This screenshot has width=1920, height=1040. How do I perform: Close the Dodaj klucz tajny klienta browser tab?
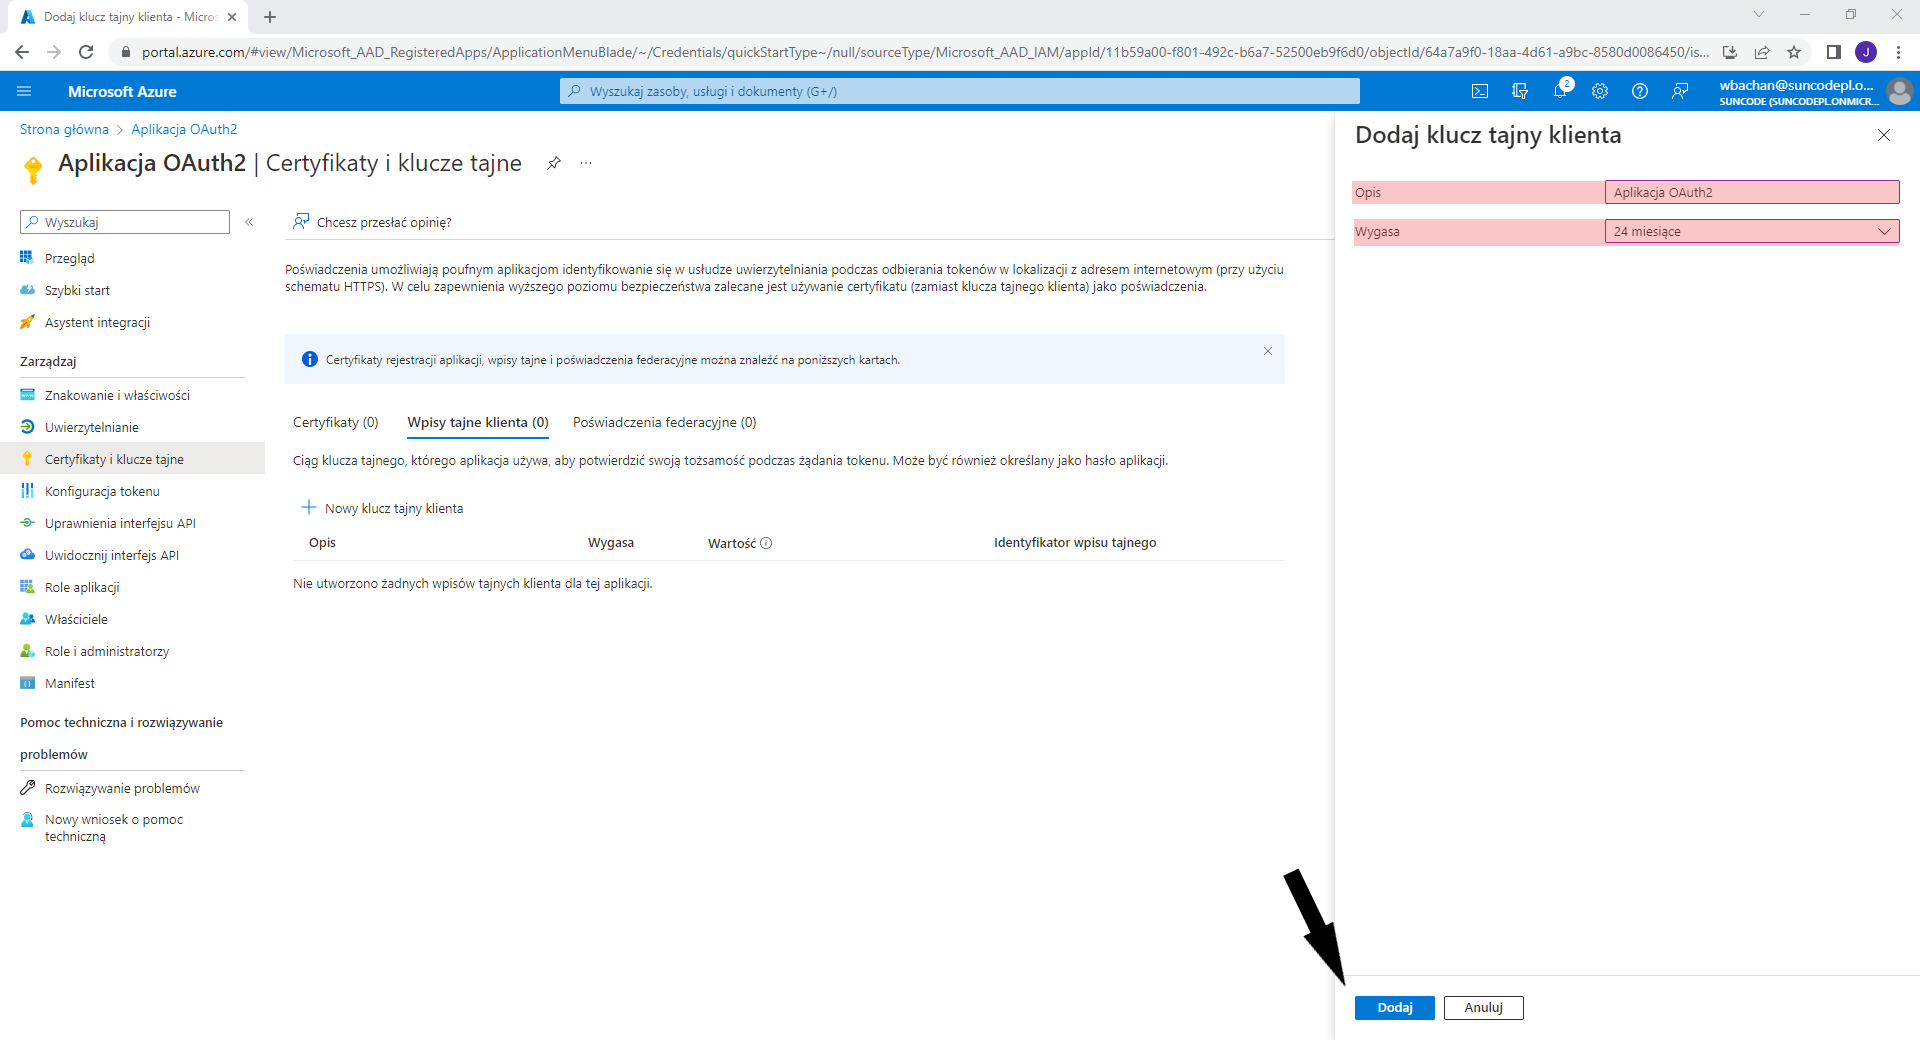pos(232,17)
